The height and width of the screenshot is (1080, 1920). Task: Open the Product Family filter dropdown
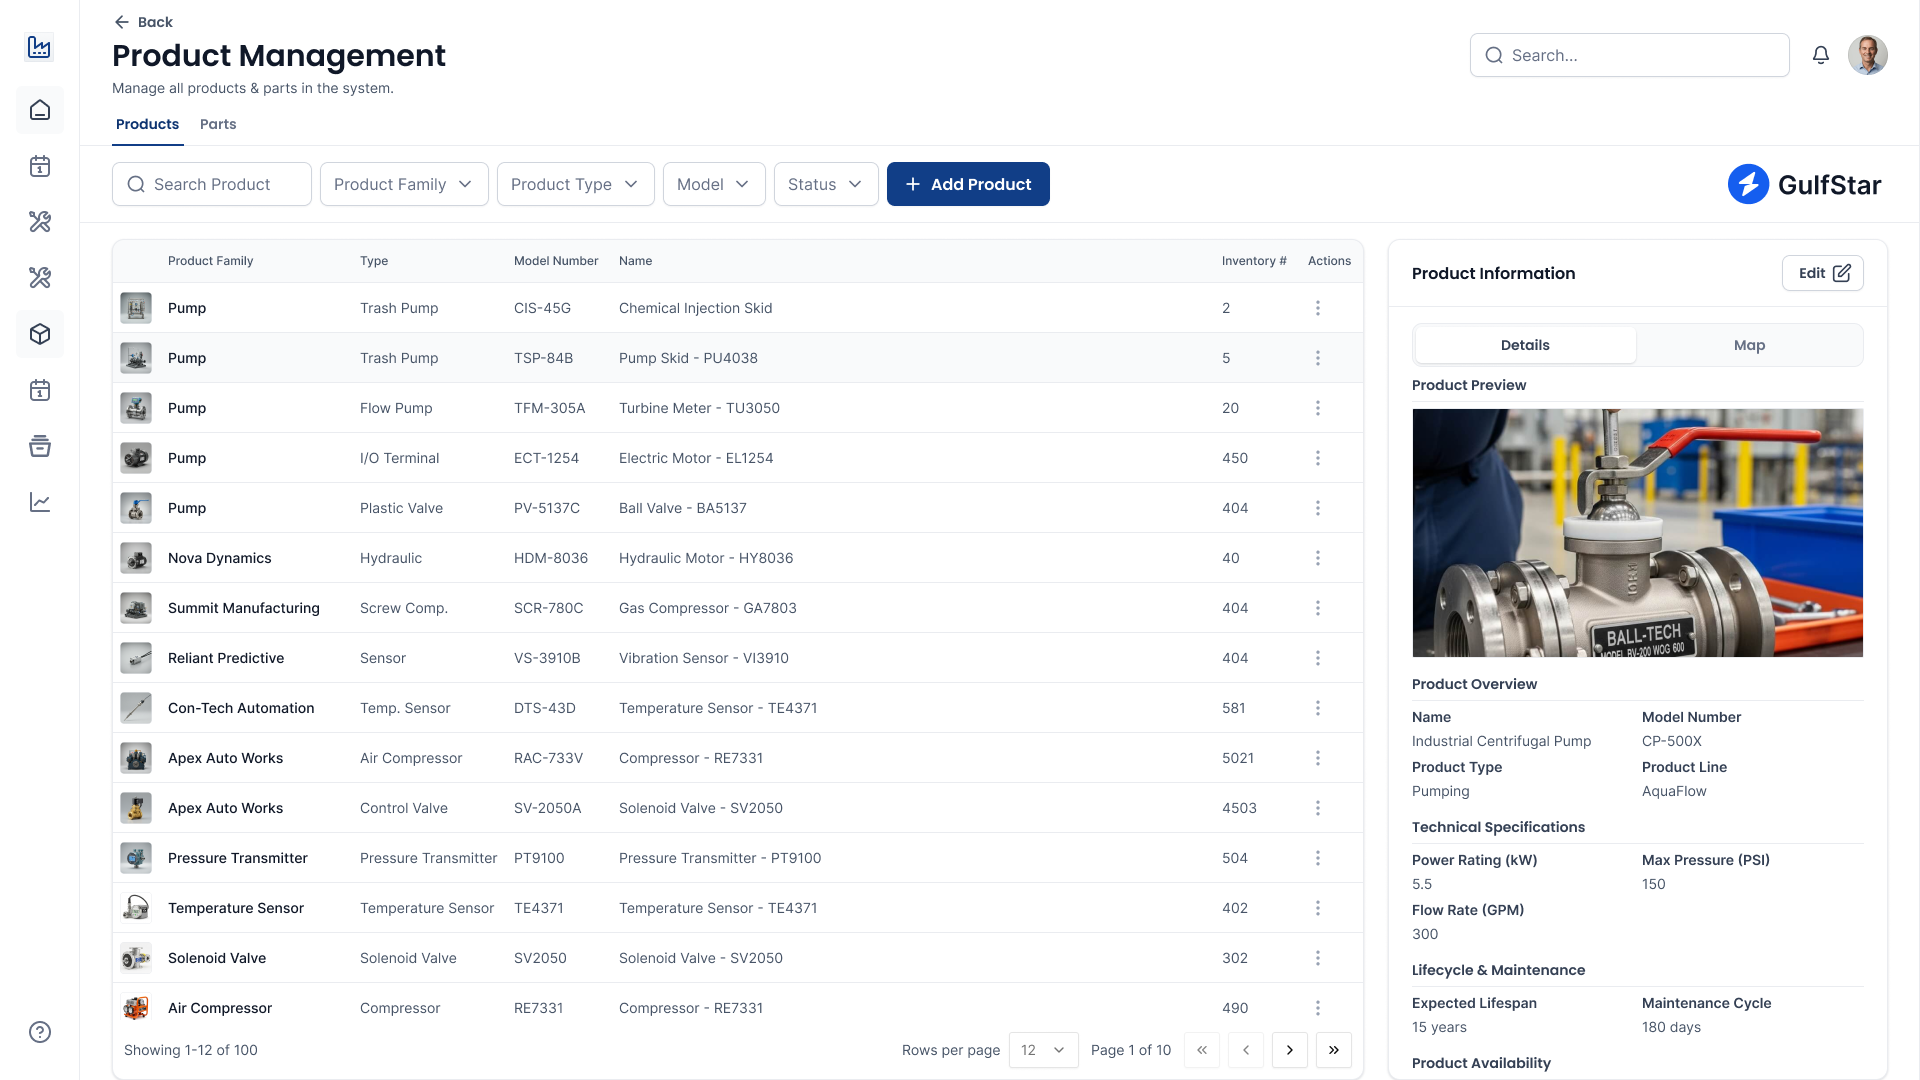(404, 184)
